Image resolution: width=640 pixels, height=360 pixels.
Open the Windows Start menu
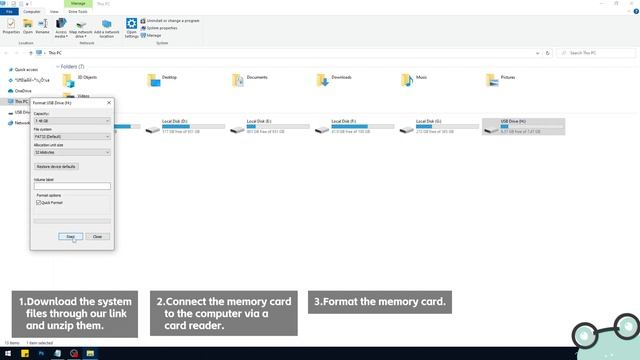point(8,353)
